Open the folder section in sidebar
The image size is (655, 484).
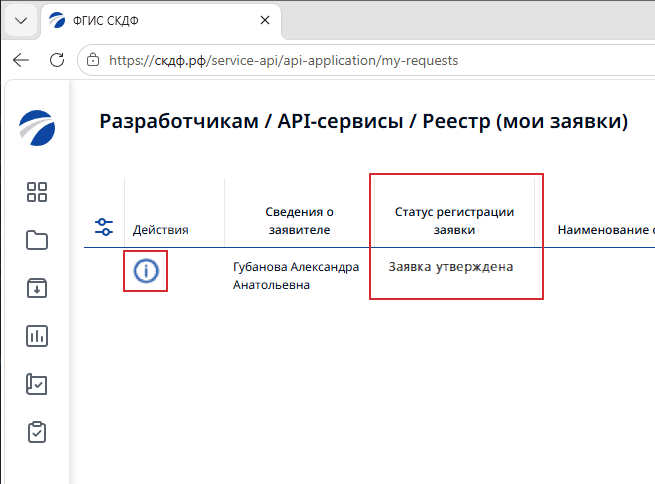pos(37,240)
